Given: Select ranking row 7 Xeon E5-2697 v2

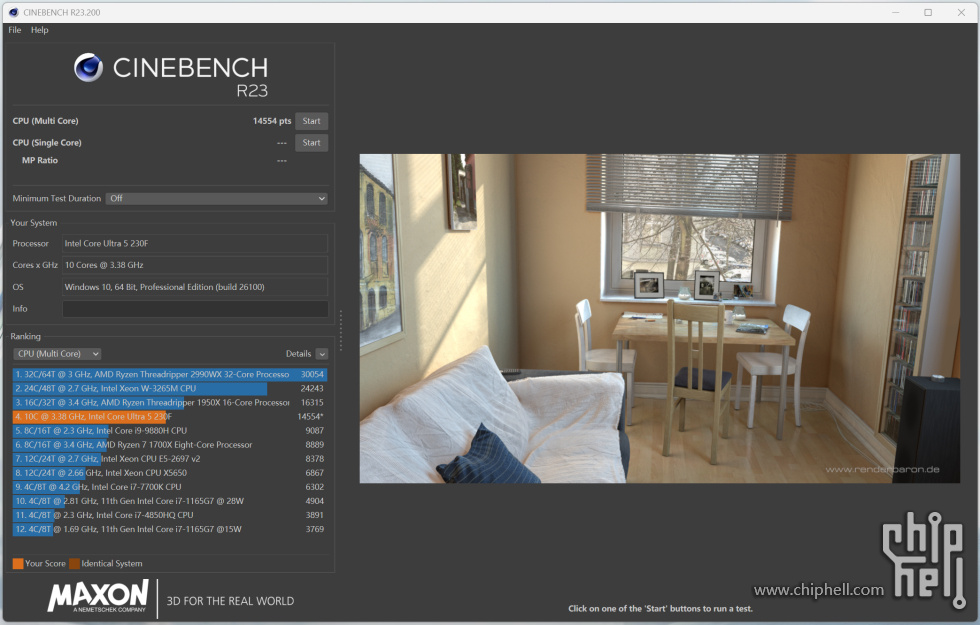Looking at the screenshot, I should (169, 459).
